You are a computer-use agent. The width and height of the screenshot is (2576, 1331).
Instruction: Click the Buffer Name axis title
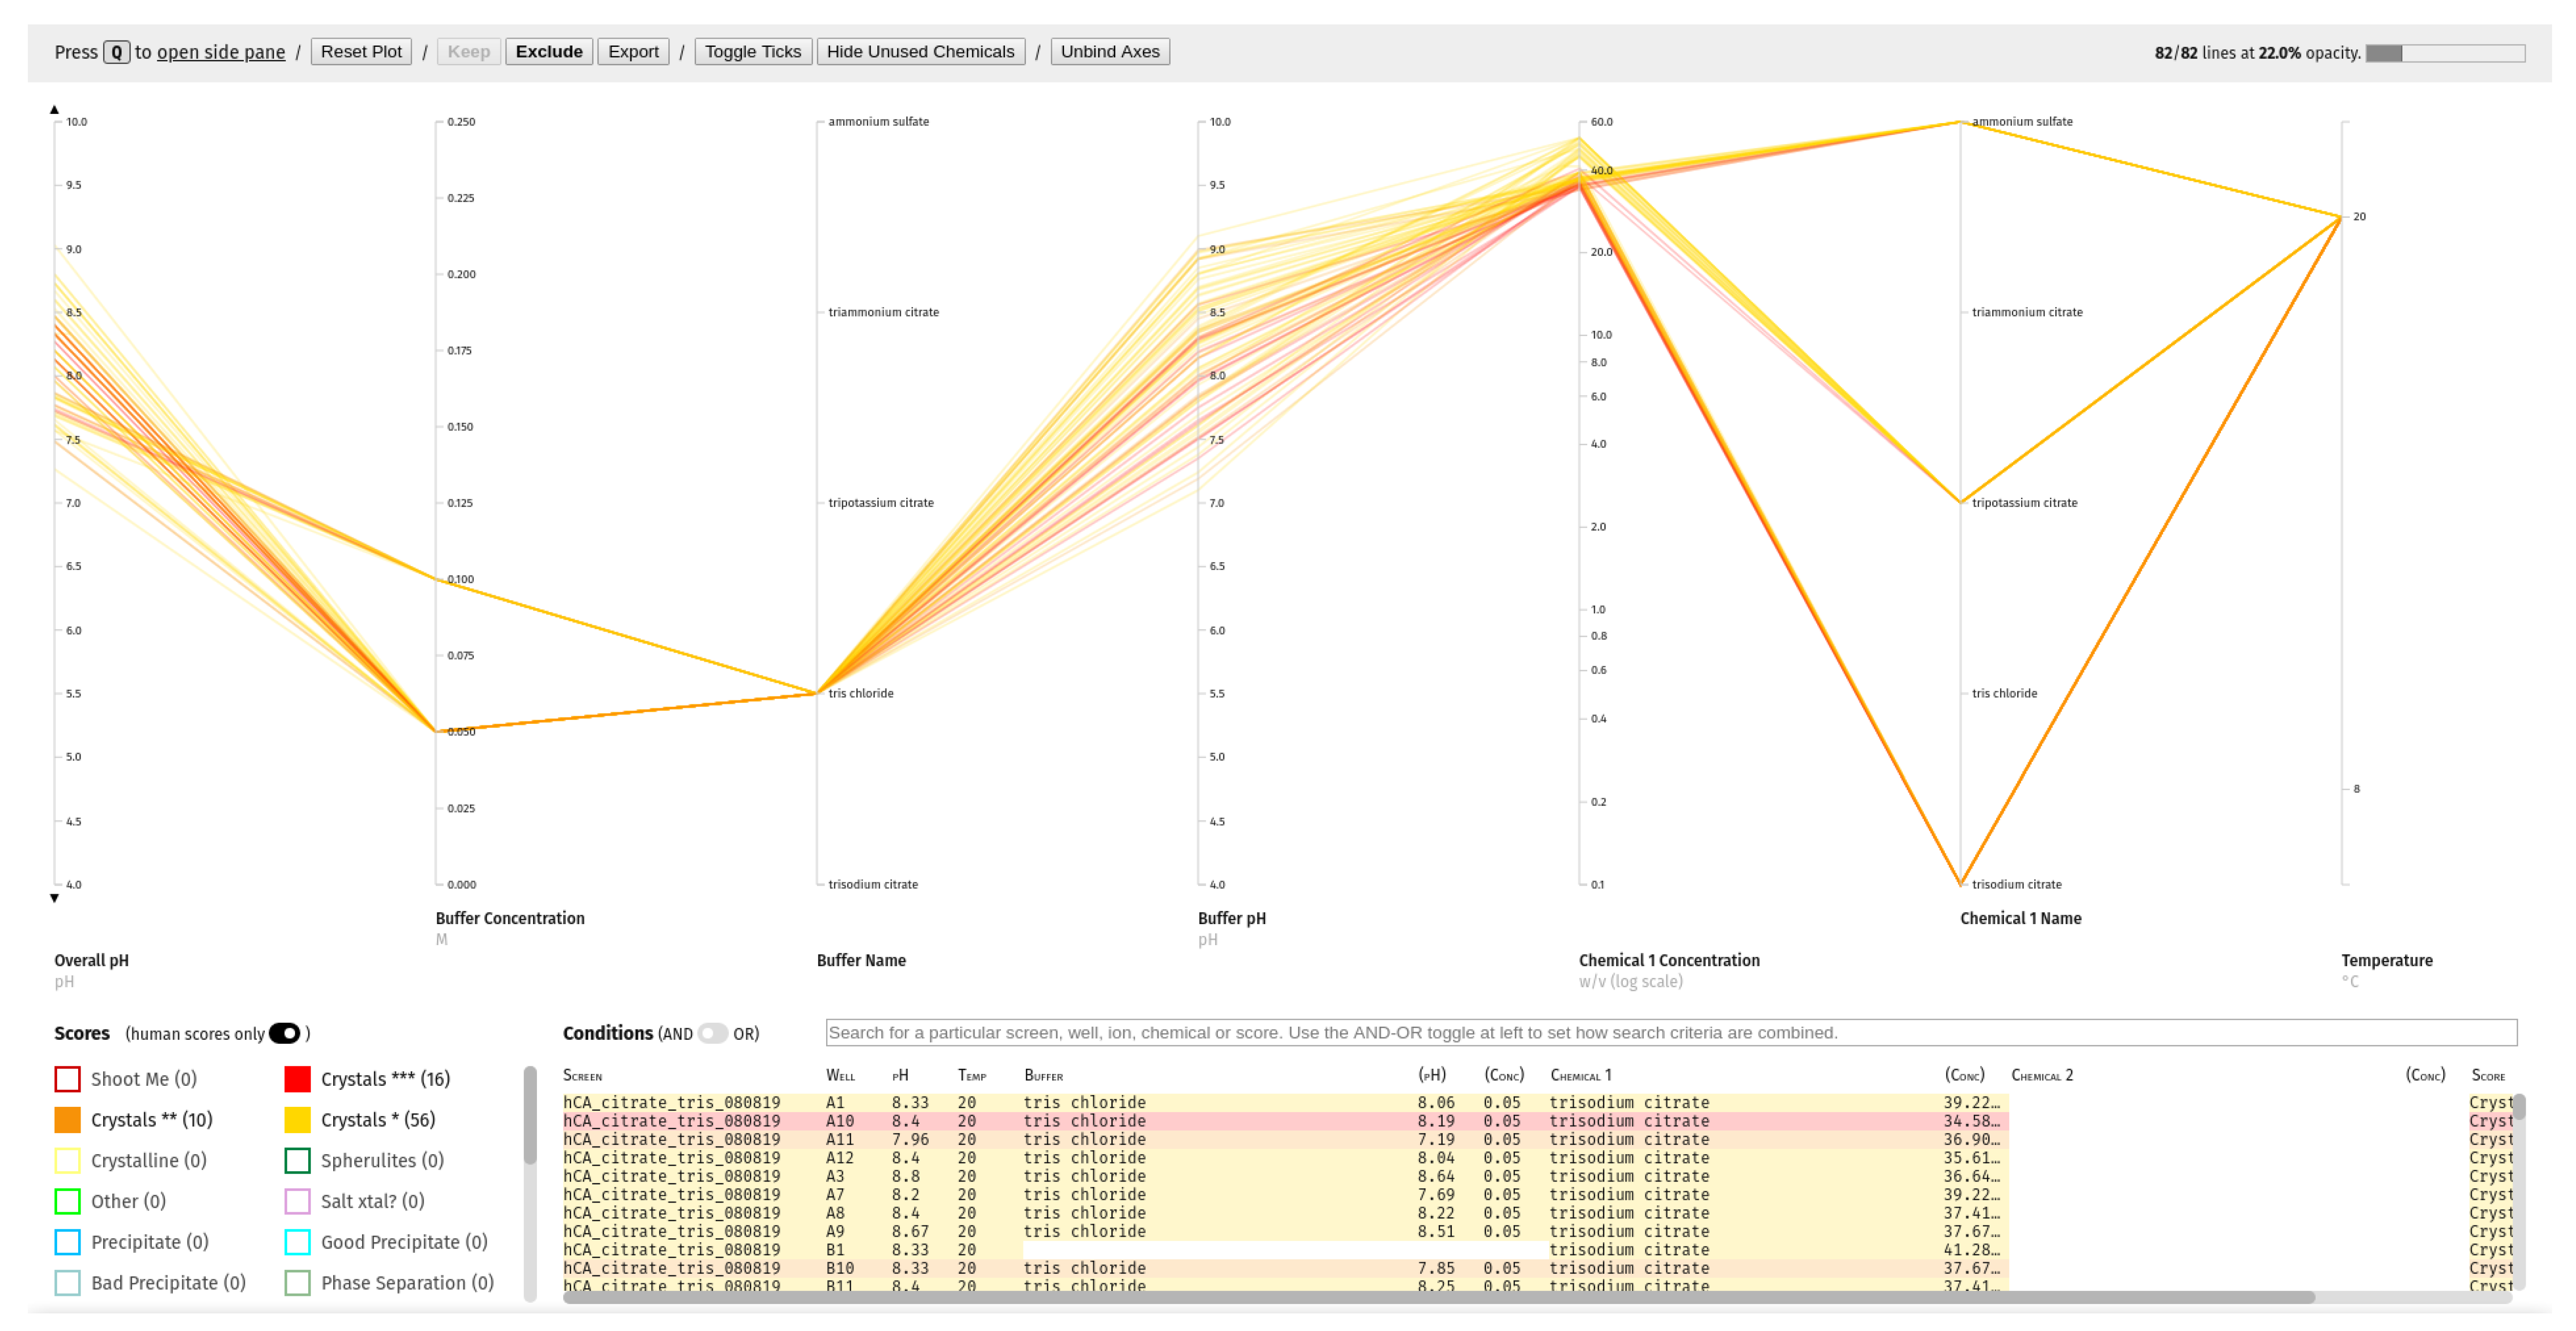point(861,961)
